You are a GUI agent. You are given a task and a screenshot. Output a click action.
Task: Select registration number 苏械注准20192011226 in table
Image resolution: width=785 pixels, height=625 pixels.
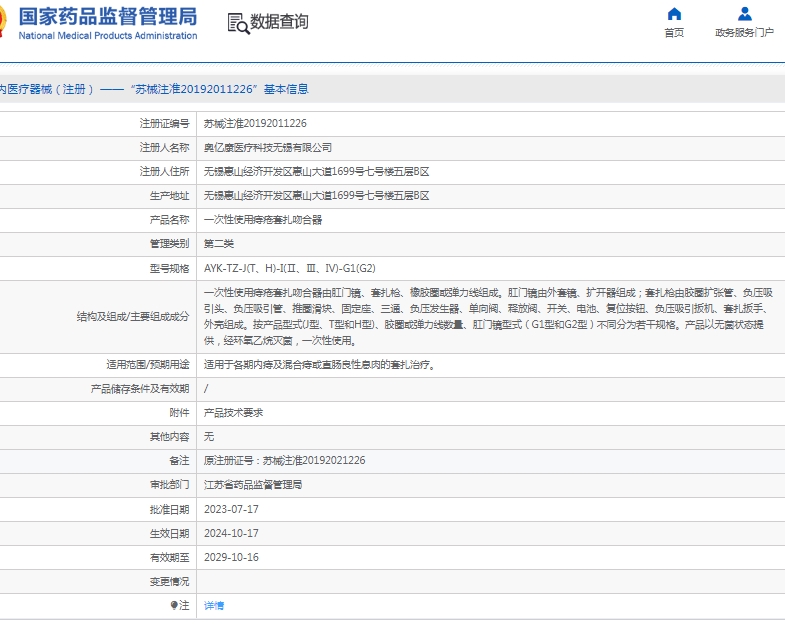[255, 124]
